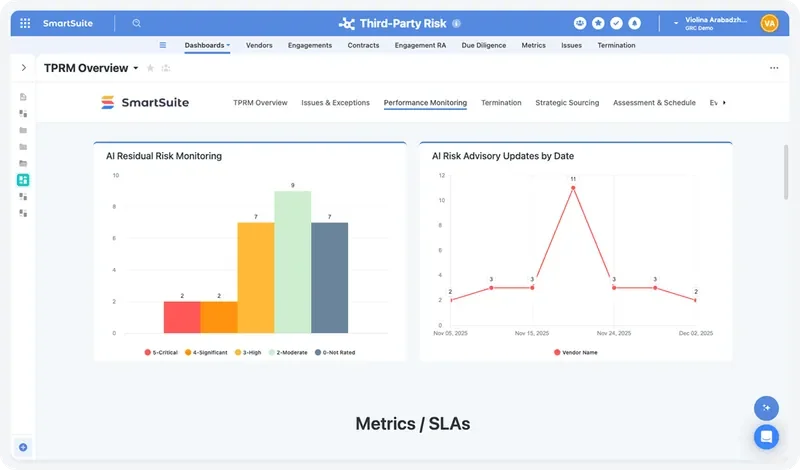800x470 pixels.
Task: Show more dashboard tabs with right arrow
Action: pos(724,103)
